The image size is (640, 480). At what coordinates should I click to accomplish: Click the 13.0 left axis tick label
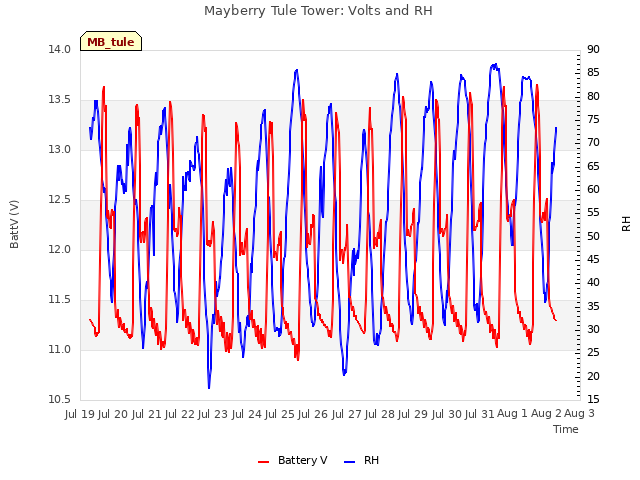pyautogui.click(x=59, y=150)
